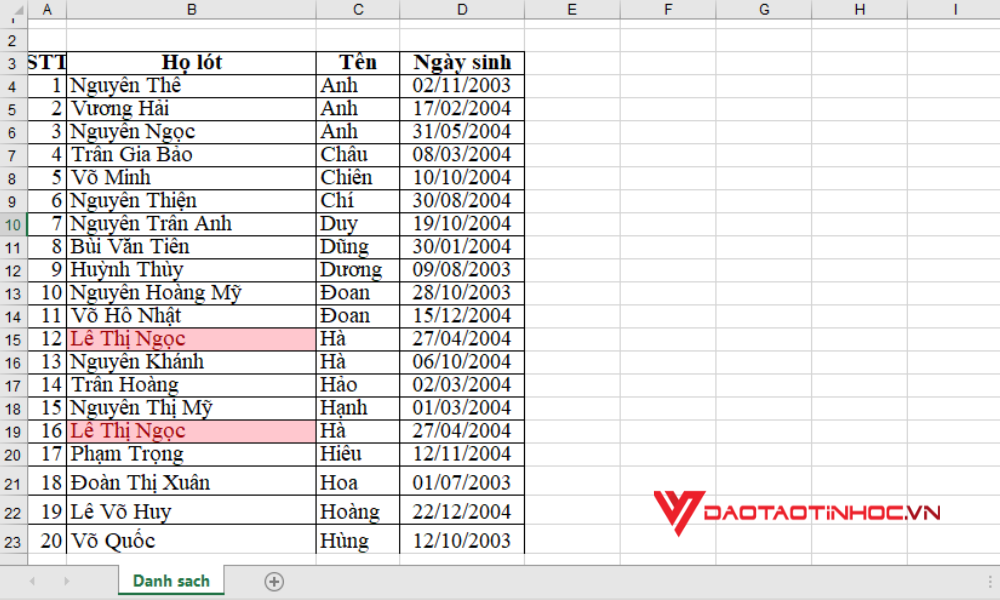Click the 'Họ lót' header cell
Image resolution: width=1000 pixels, height=600 pixels.
(192, 62)
